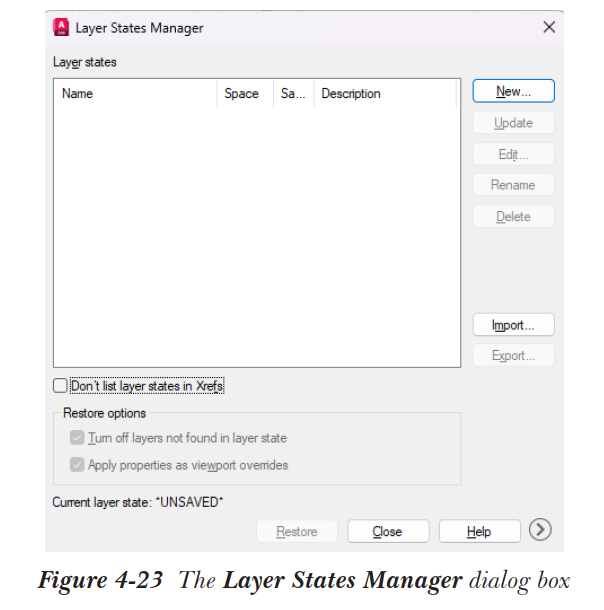Click the AutoCAD icon in the title bar
Screen dimensions: 604x610
click(x=61, y=27)
